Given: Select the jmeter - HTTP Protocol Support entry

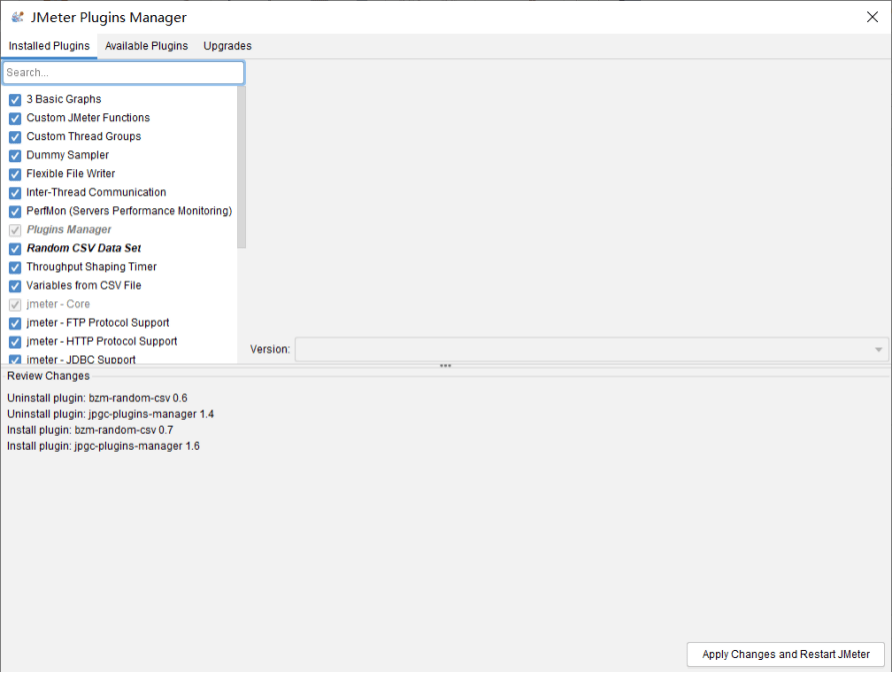Looking at the screenshot, I should tap(102, 342).
